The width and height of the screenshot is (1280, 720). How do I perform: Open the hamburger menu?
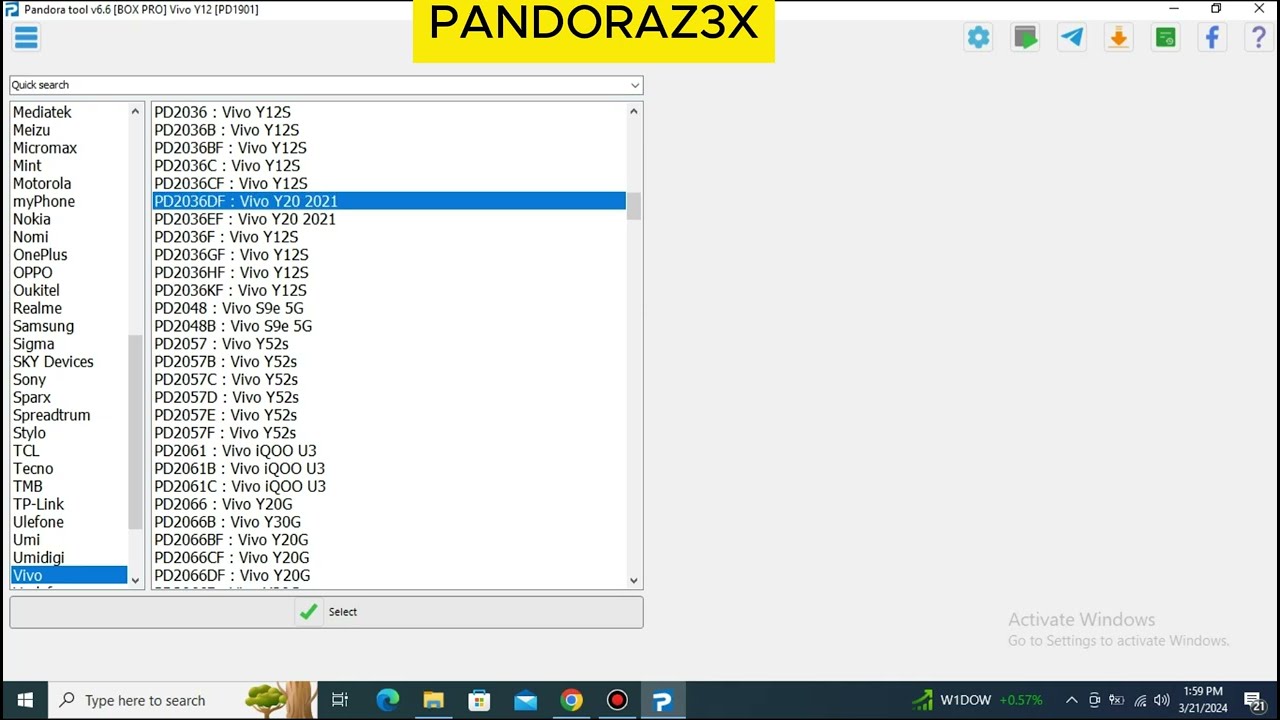click(x=26, y=38)
